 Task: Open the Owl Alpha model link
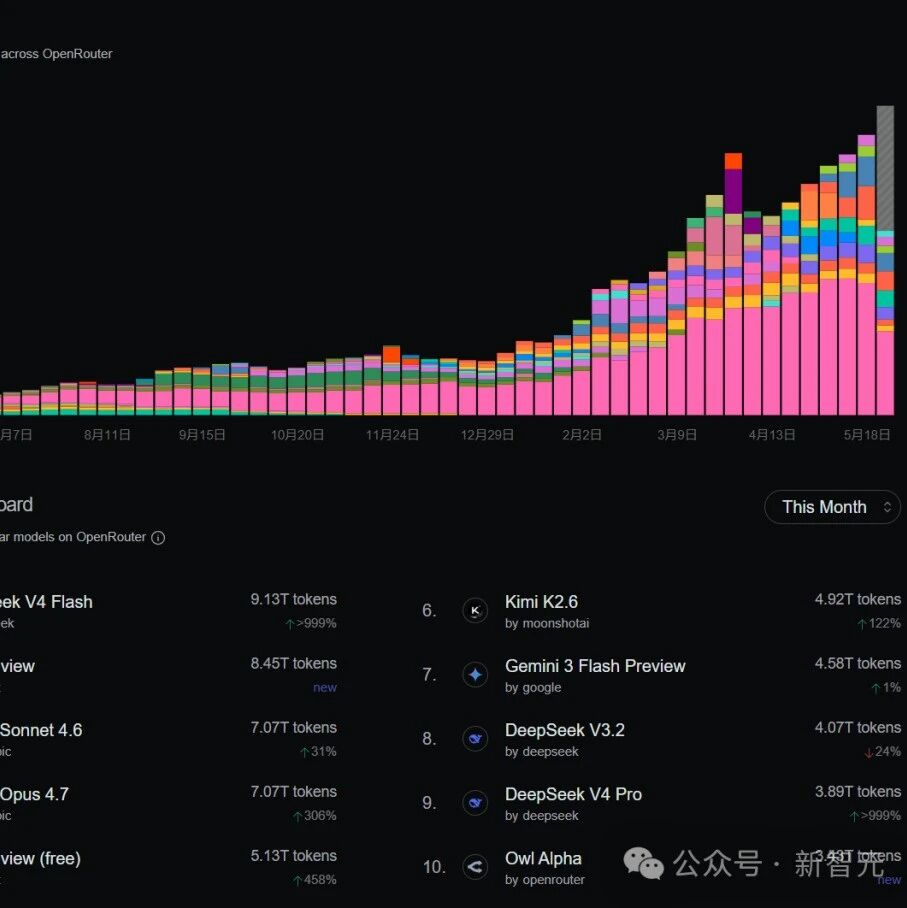click(543, 858)
